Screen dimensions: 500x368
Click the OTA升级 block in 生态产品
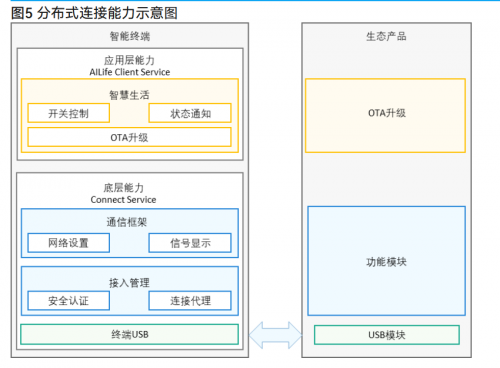(385, 116)
